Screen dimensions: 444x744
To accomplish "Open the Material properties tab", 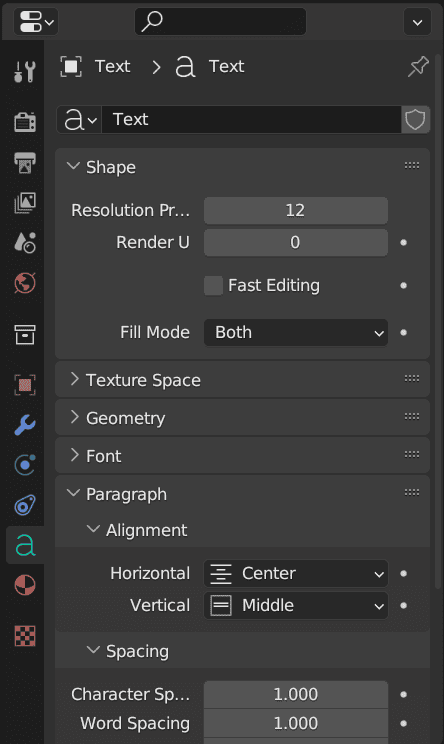I will (25, 585).
